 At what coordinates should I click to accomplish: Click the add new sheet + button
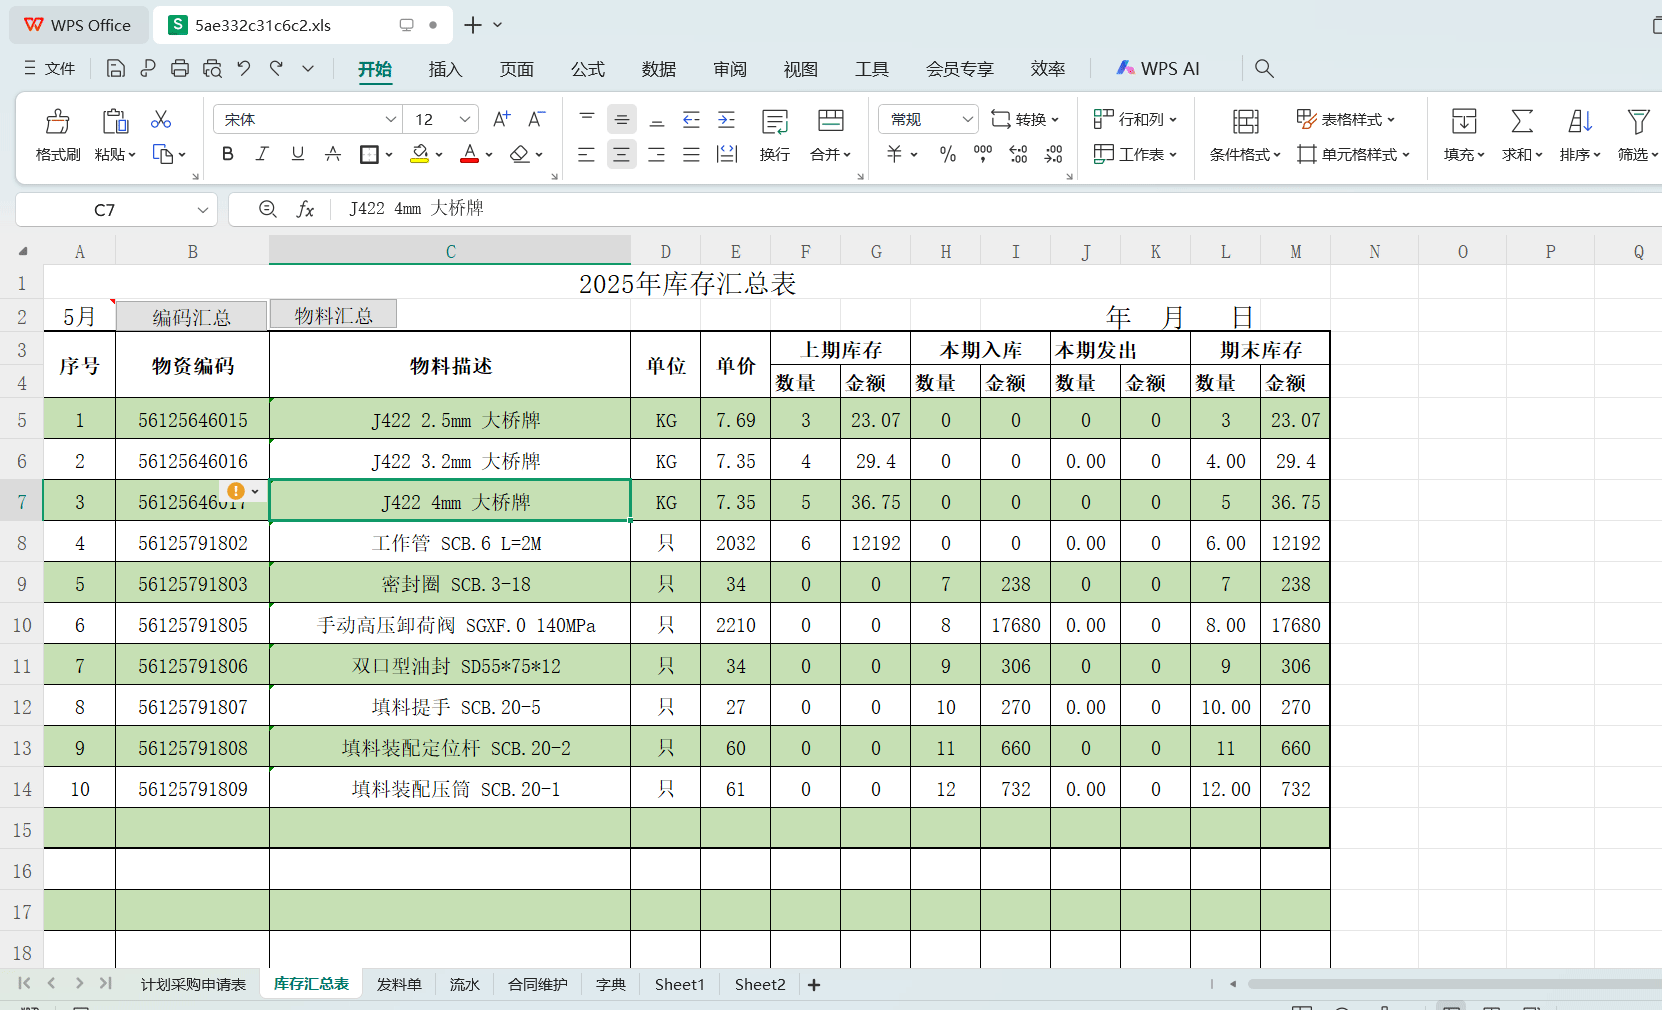pyautogui.click(x=814, y=984)
